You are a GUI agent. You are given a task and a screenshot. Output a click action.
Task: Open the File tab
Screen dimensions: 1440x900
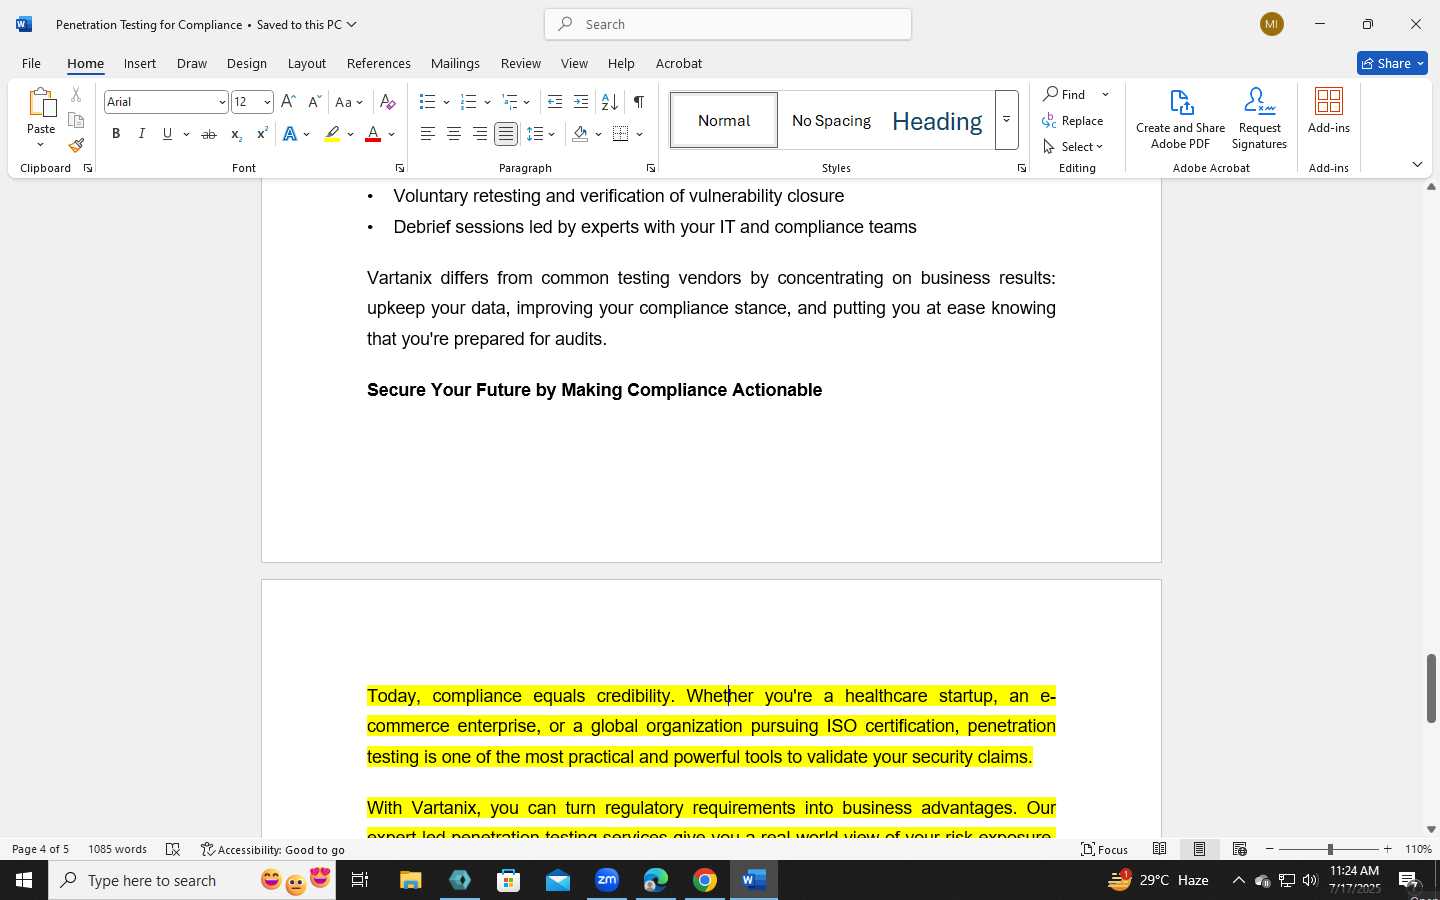click(31, 63)
